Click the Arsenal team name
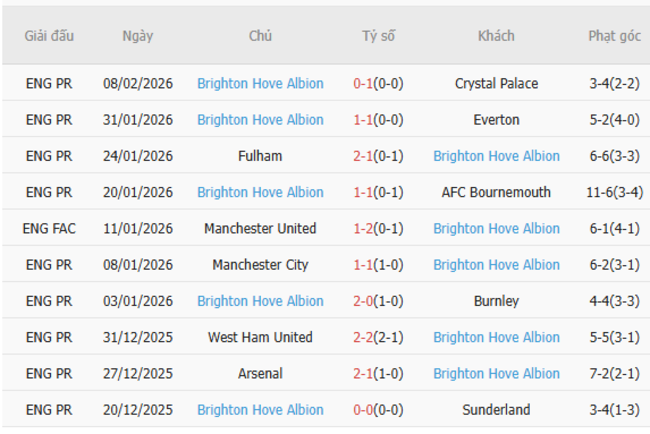The width and height of the screenshot is (650, 434). tap(260, 374)
